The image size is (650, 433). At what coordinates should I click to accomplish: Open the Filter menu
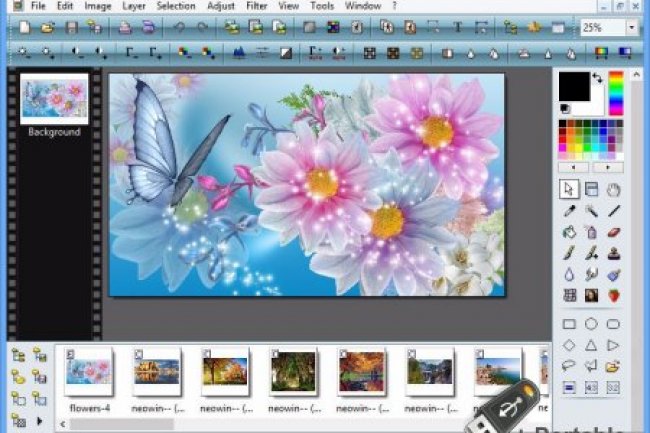[x=255, y=6]
